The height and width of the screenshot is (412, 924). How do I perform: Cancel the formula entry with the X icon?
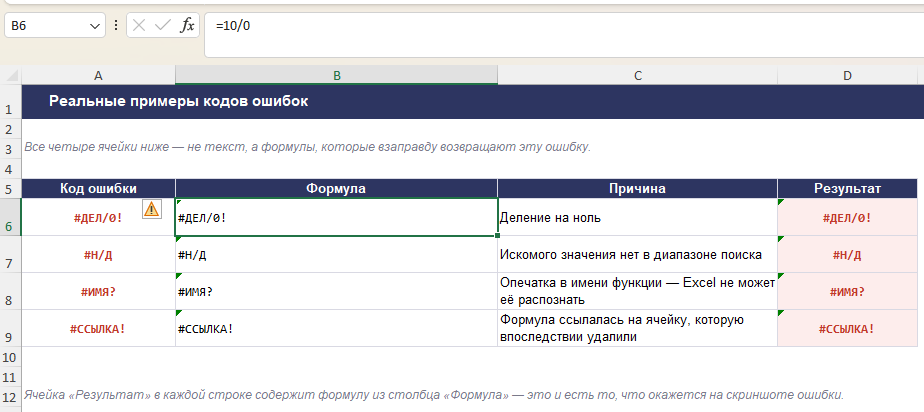point(139,25)
